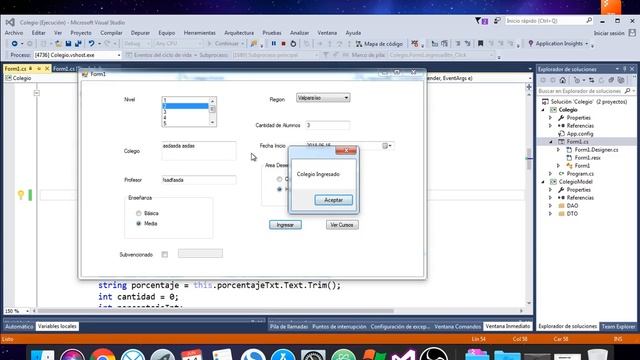Click the Ingresar button in Form1

(x=285, y=225)
